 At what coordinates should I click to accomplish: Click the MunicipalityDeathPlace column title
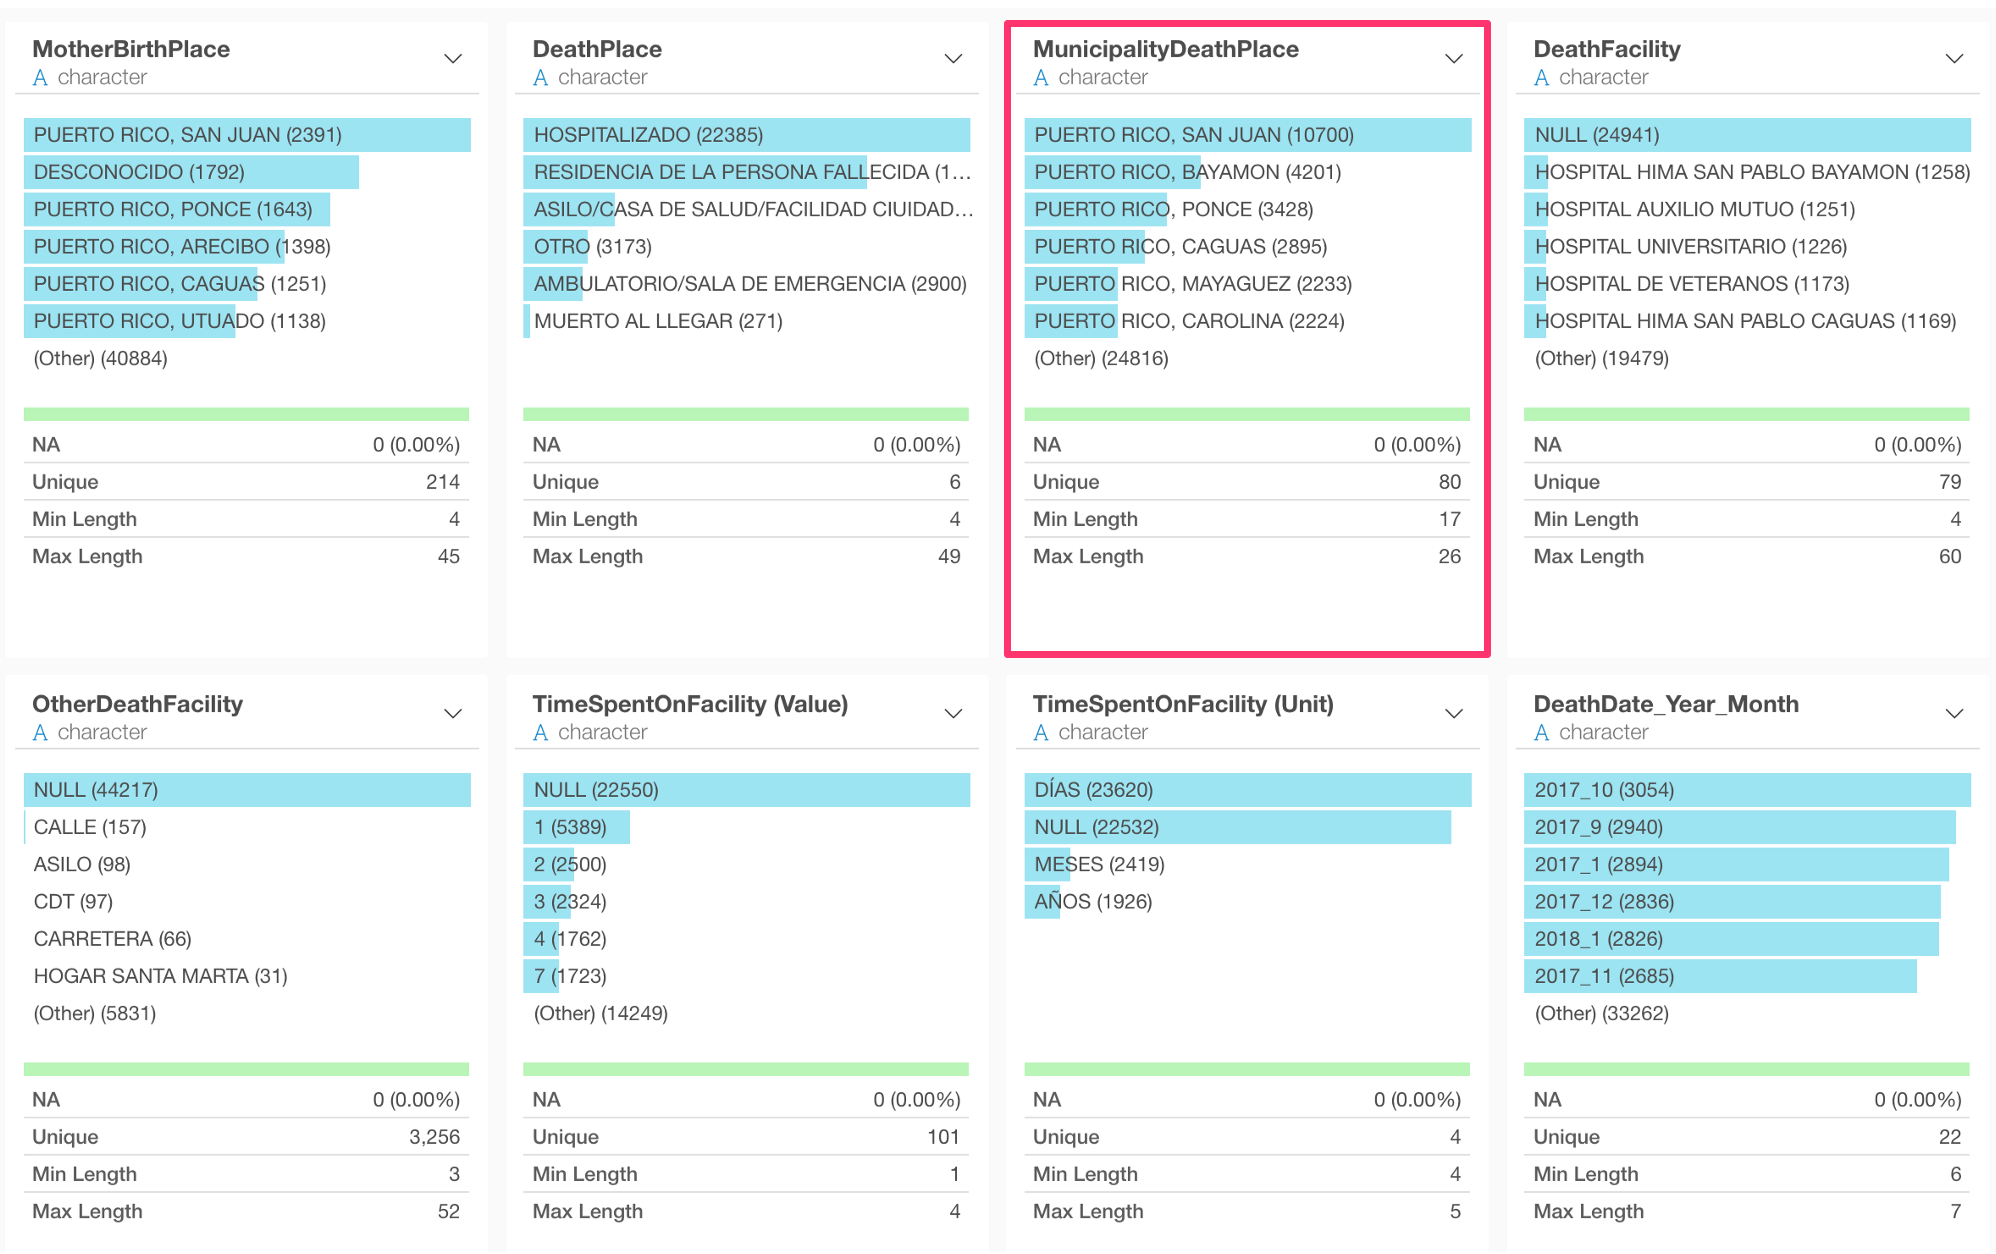click(1165, 48)
